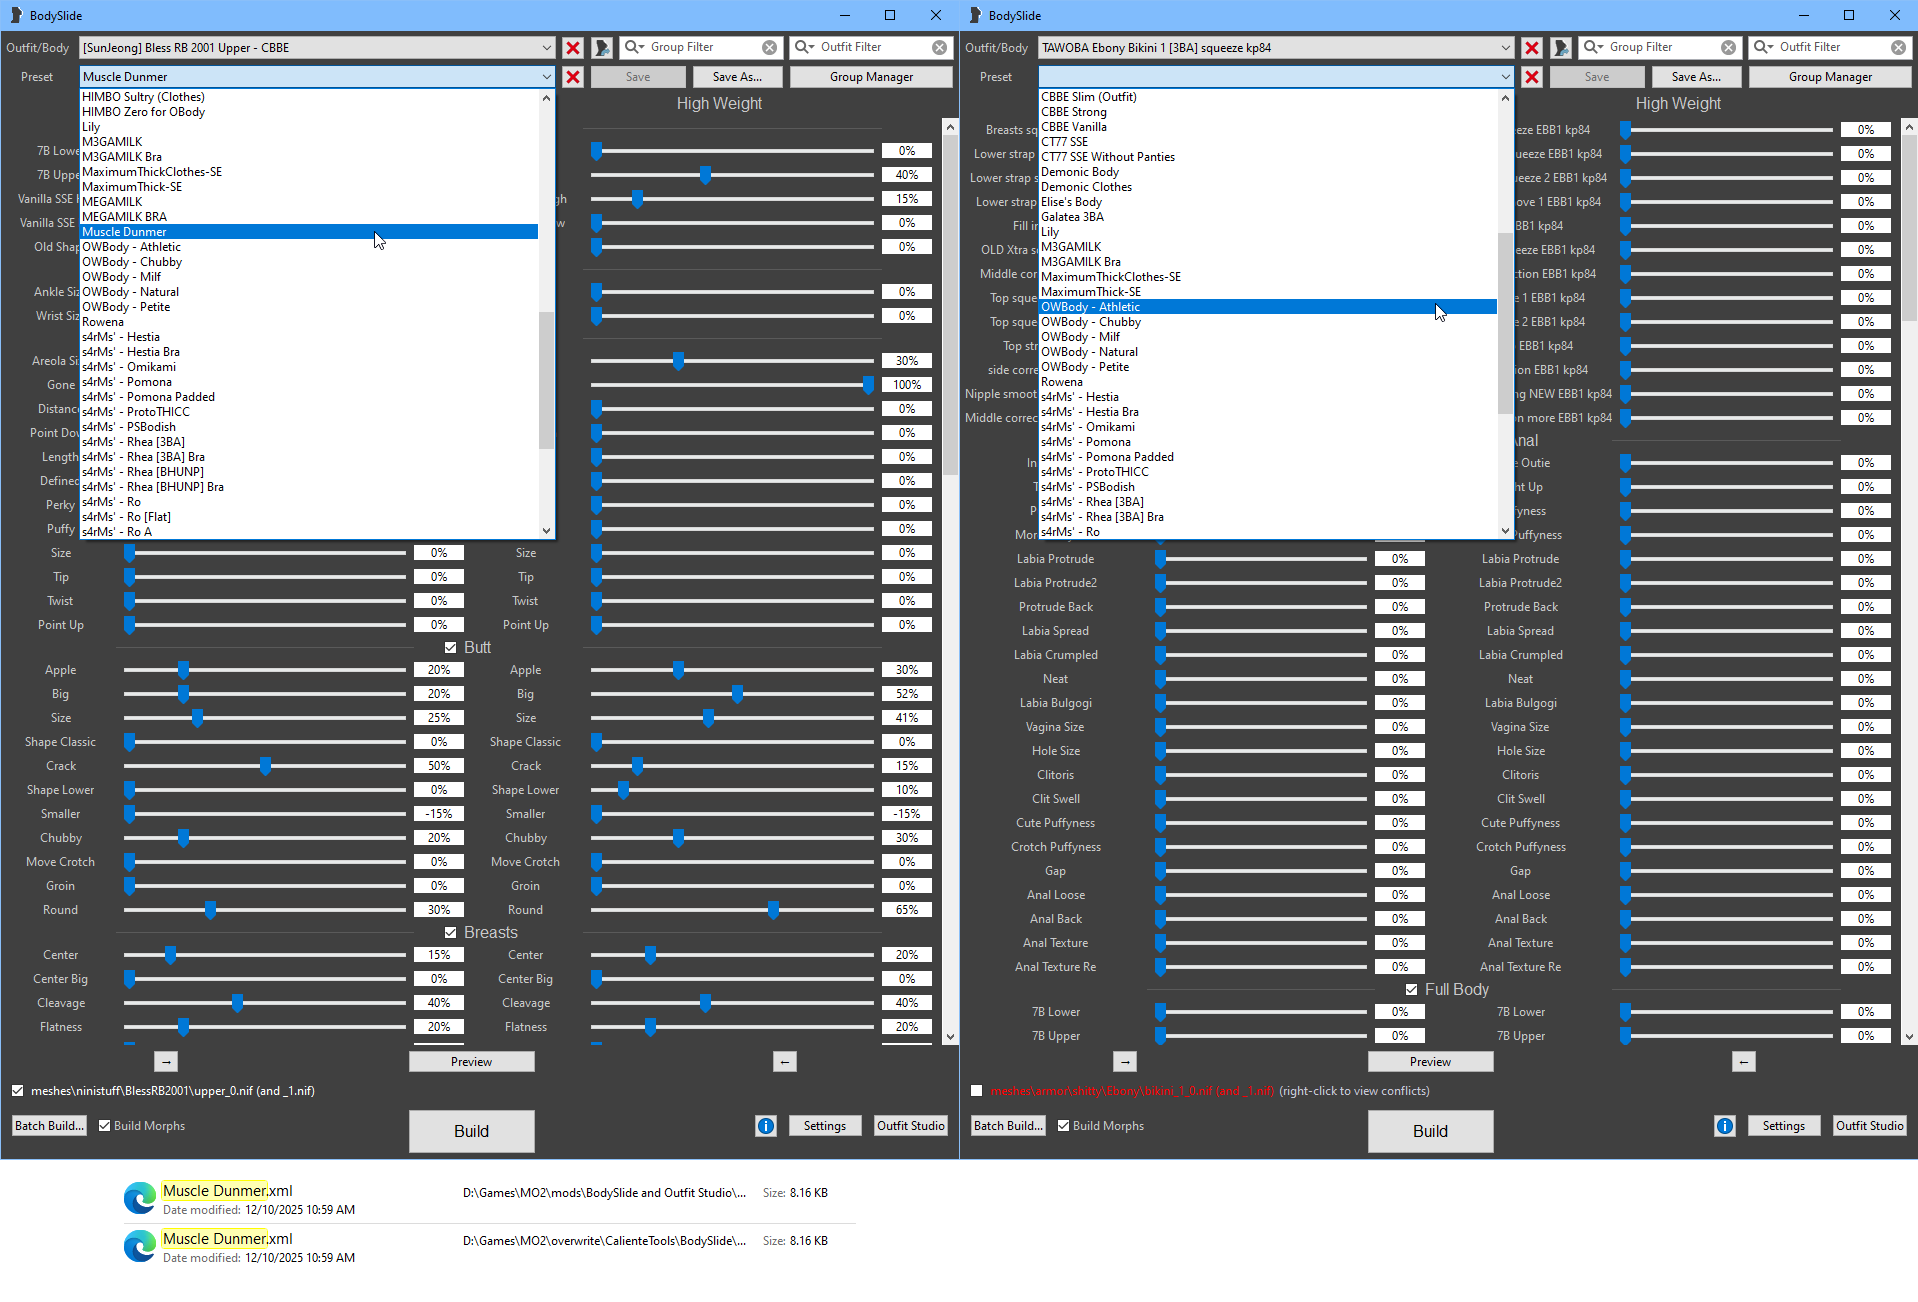Toggle the Breasts category checkbox
The width and height of the screenshot is (1918, 1302).
pos(450,933)
